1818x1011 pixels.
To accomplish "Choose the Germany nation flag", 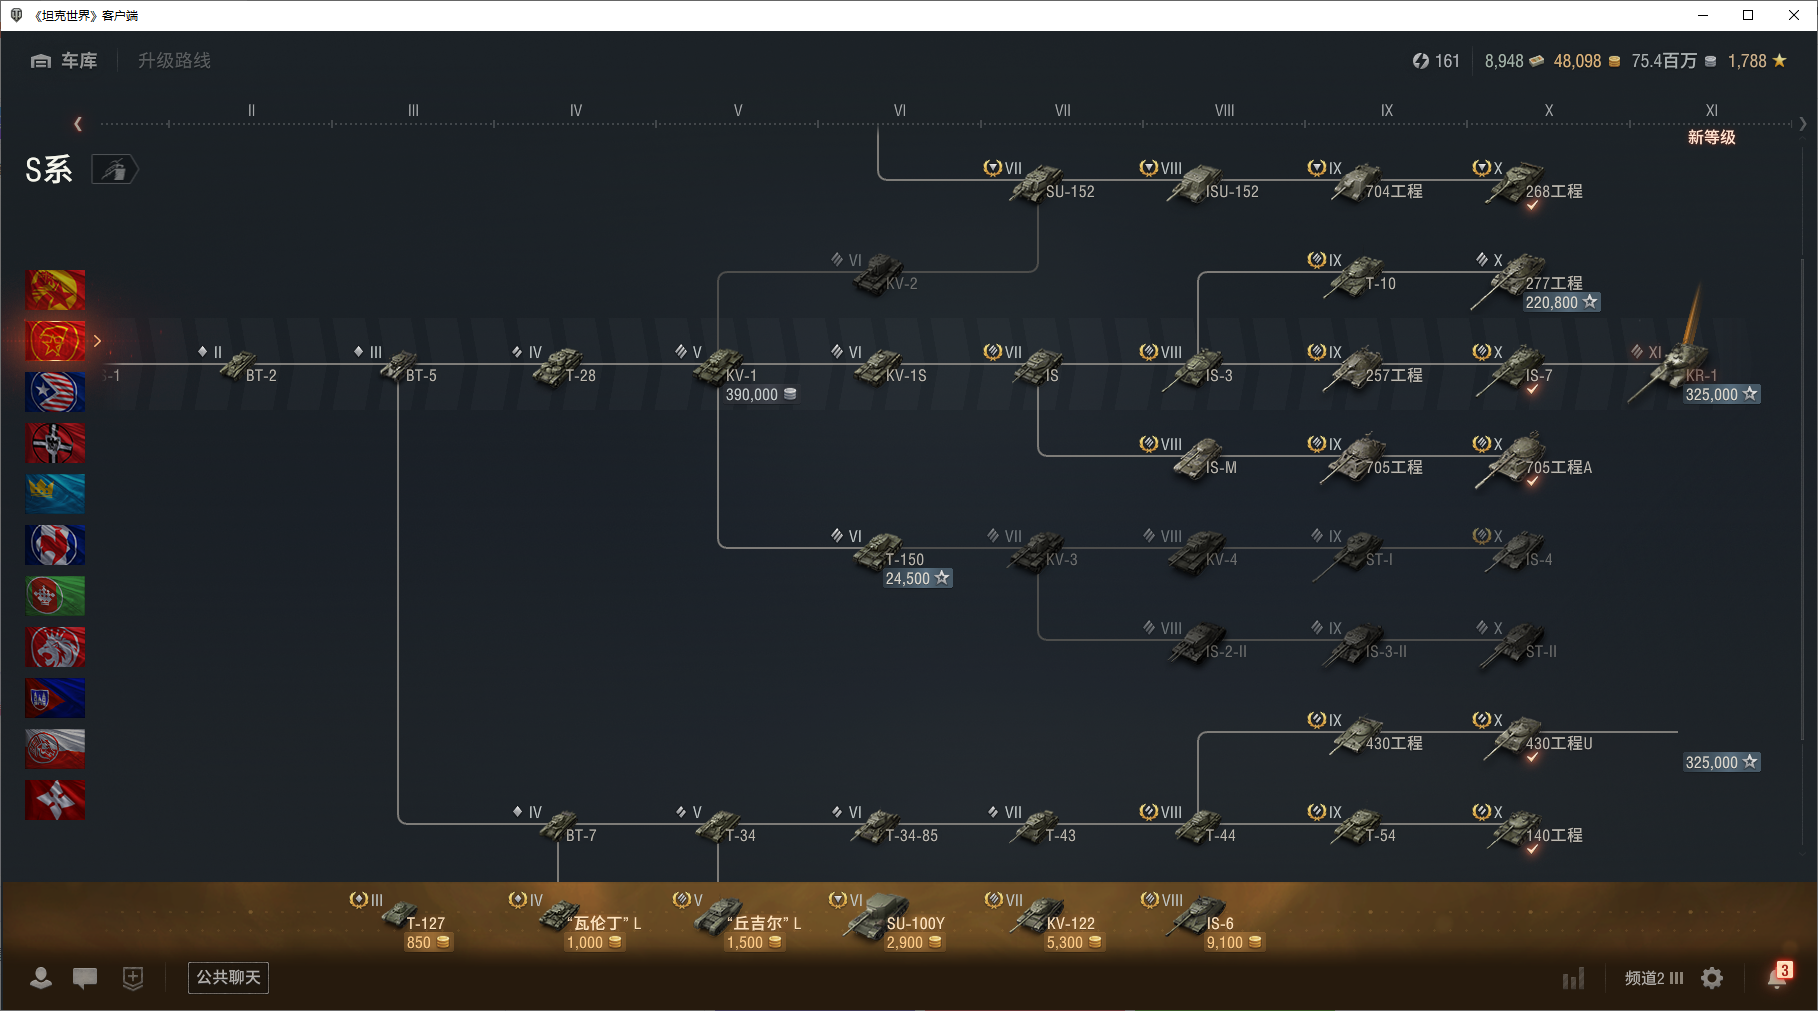I will [55, 443].
